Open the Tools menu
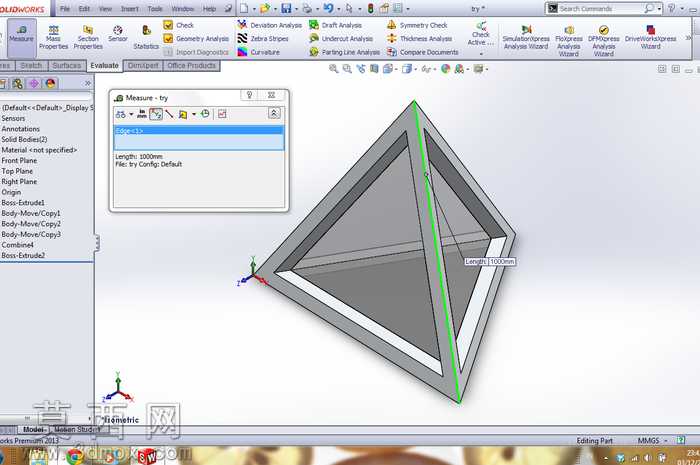This screenshot has width=700, height=465. coord(155,8)
